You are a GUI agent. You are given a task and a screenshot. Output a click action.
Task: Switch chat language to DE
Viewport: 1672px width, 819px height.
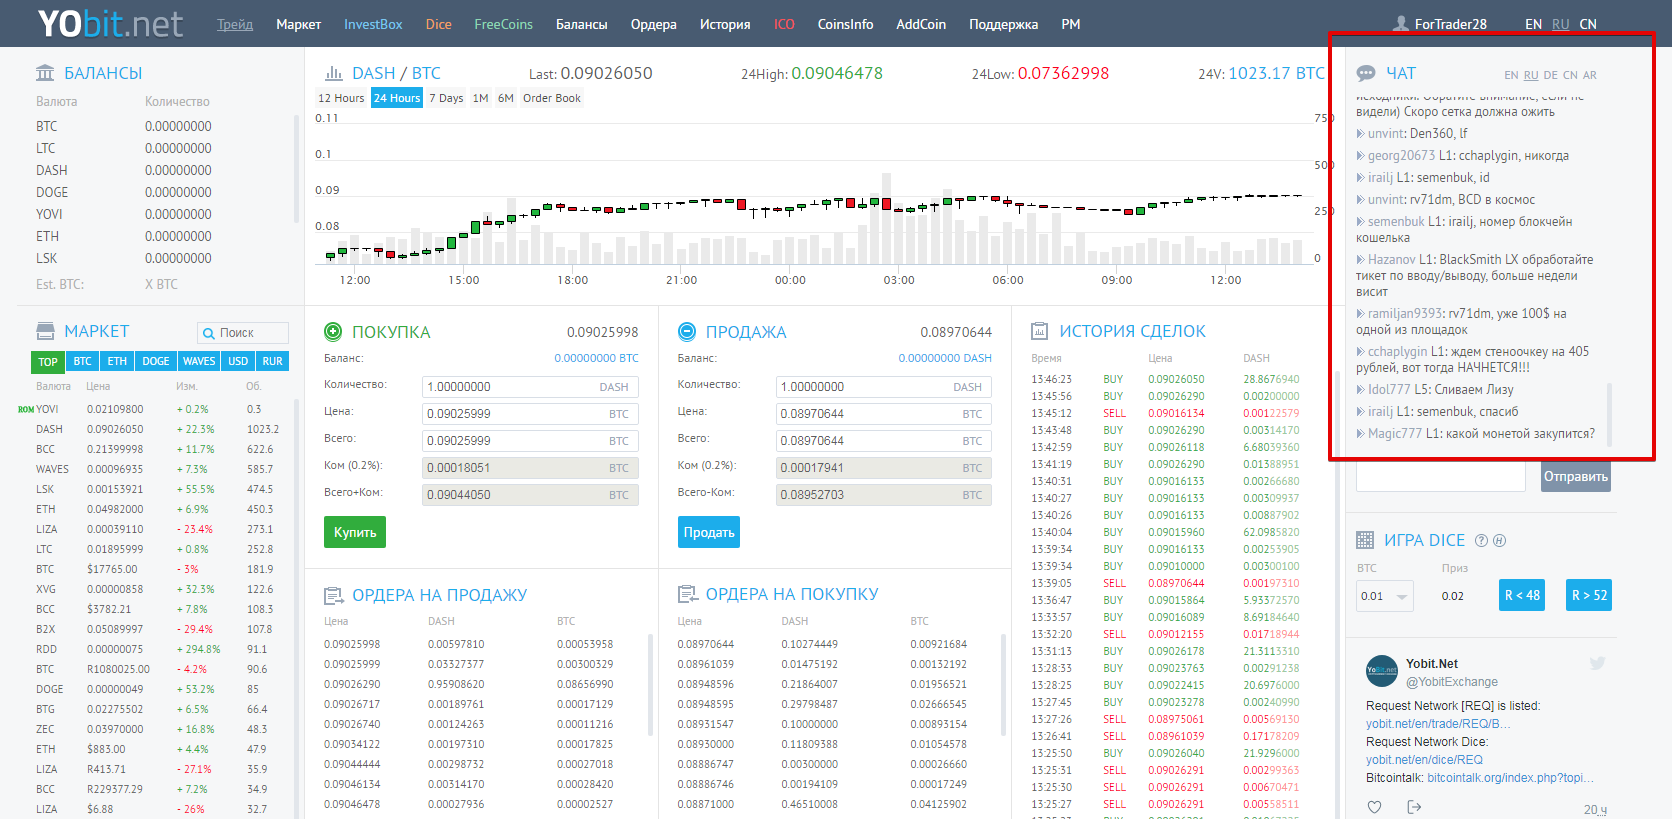pos(1550,75)
